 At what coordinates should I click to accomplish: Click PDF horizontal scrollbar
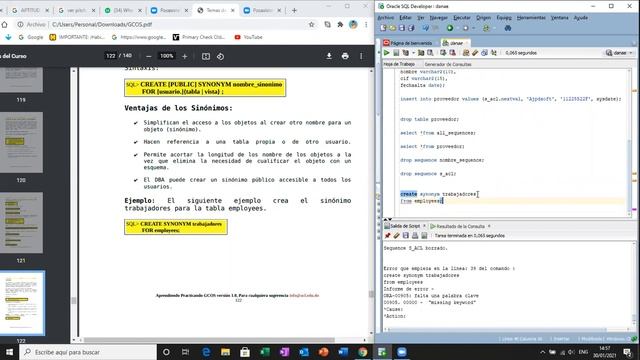209,340
